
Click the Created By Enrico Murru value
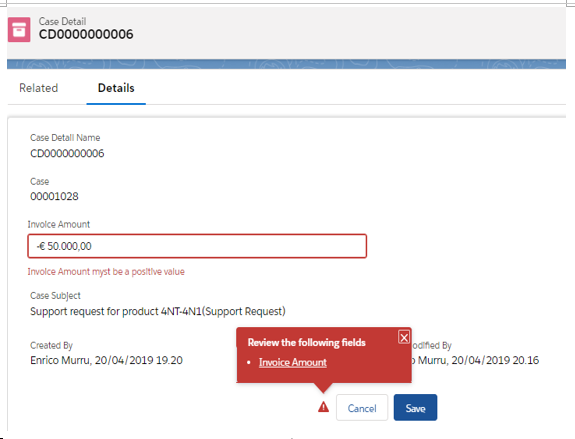point(106,360)
